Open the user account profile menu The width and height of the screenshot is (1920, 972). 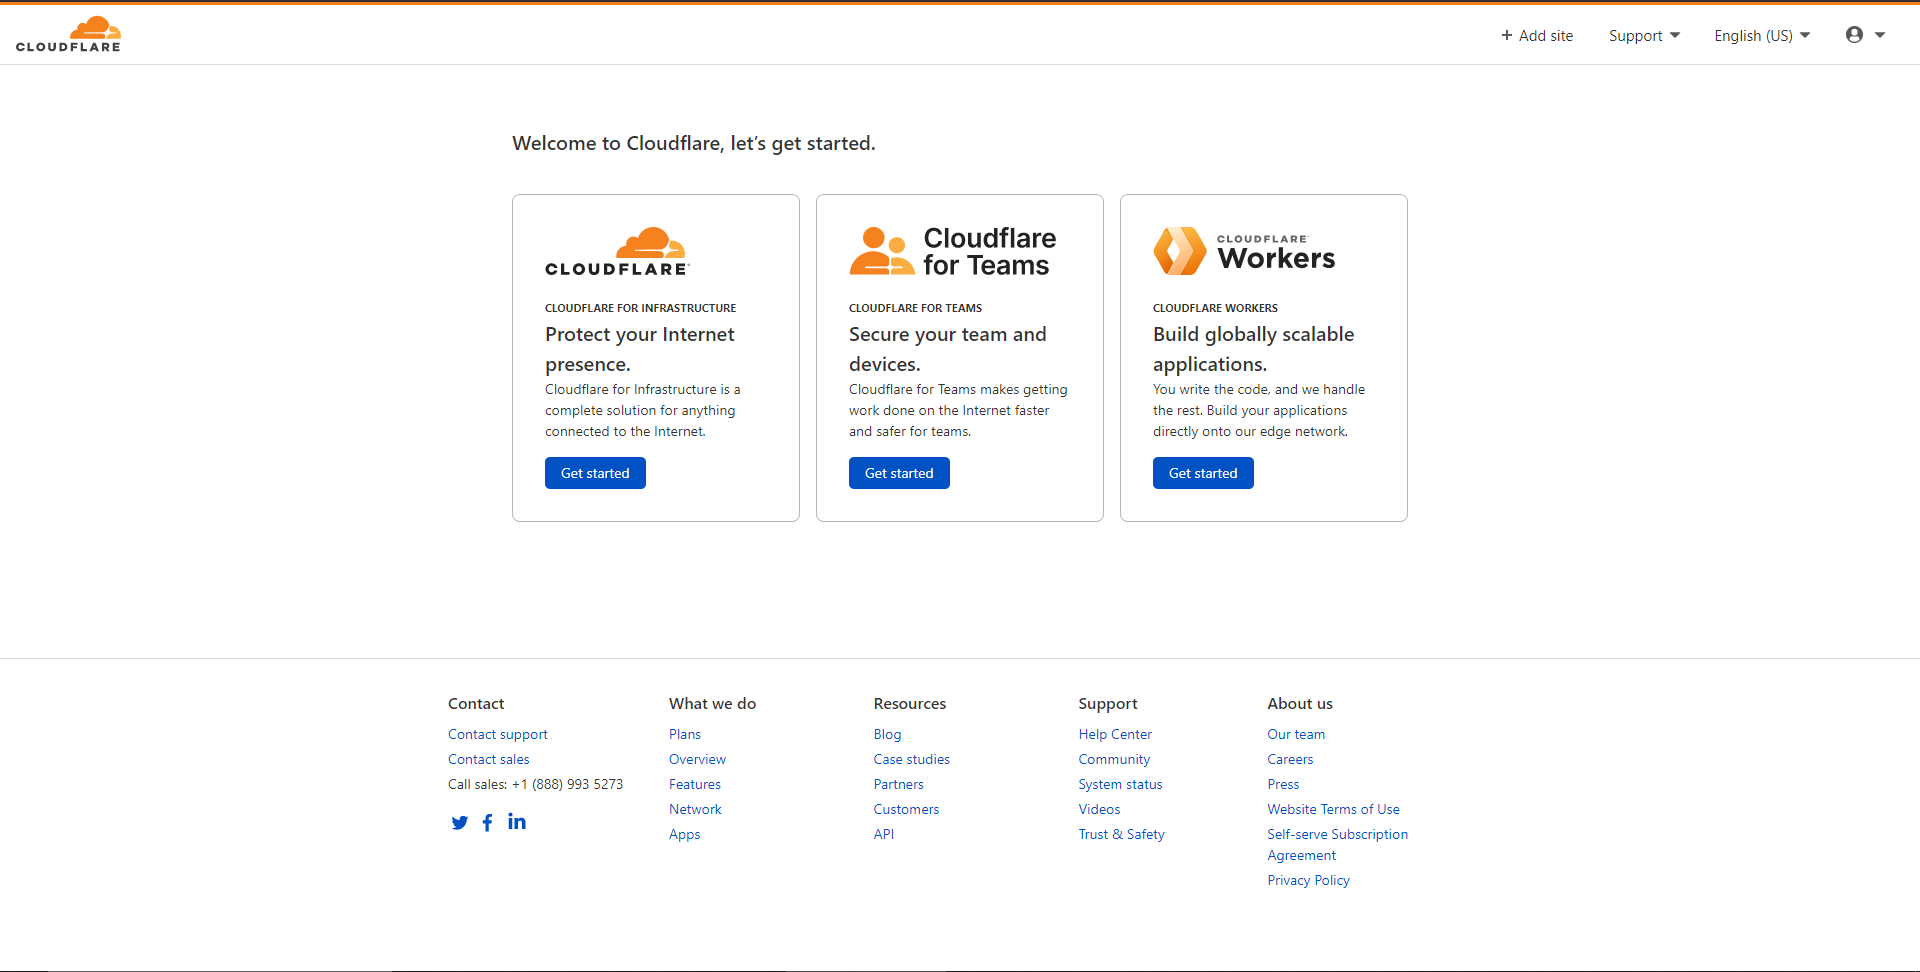[1865, 35]
